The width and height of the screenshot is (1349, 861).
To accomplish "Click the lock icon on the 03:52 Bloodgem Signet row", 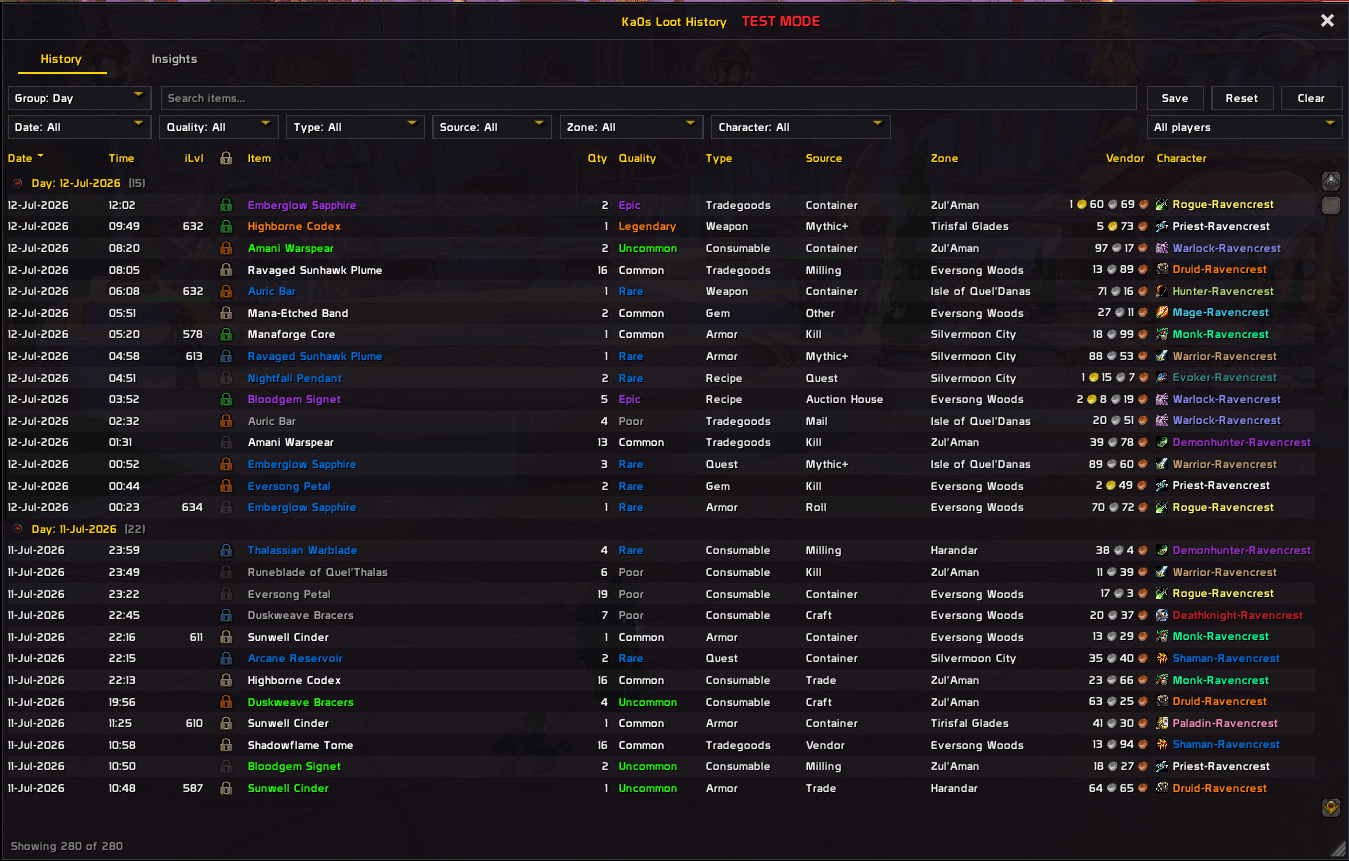I will click(226, 399).
